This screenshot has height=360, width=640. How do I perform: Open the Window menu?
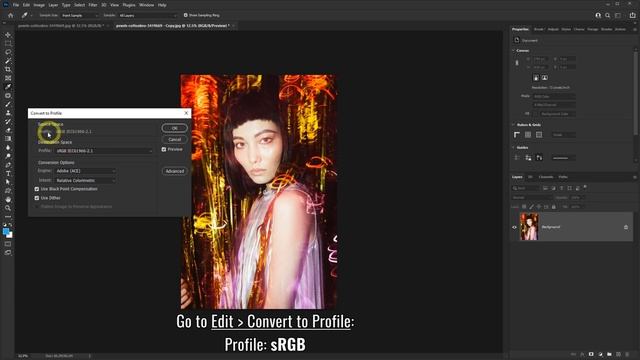[x=147, y=5]
